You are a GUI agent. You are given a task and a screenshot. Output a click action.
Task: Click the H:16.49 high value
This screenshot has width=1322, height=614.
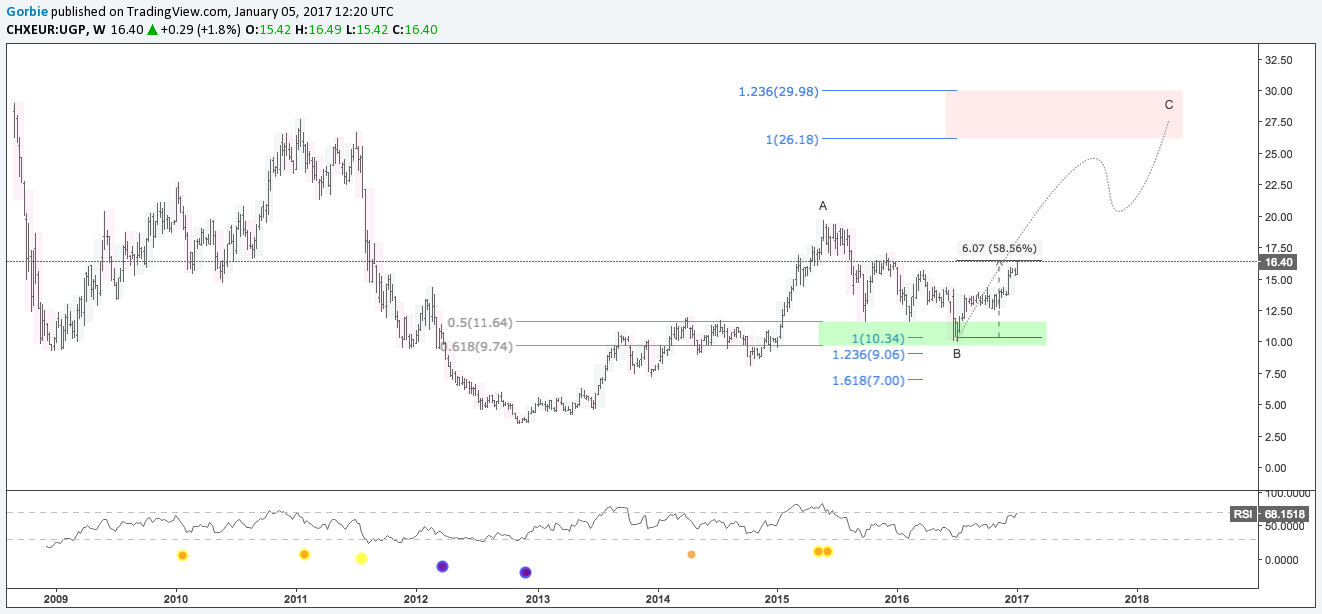click(319, 30)
